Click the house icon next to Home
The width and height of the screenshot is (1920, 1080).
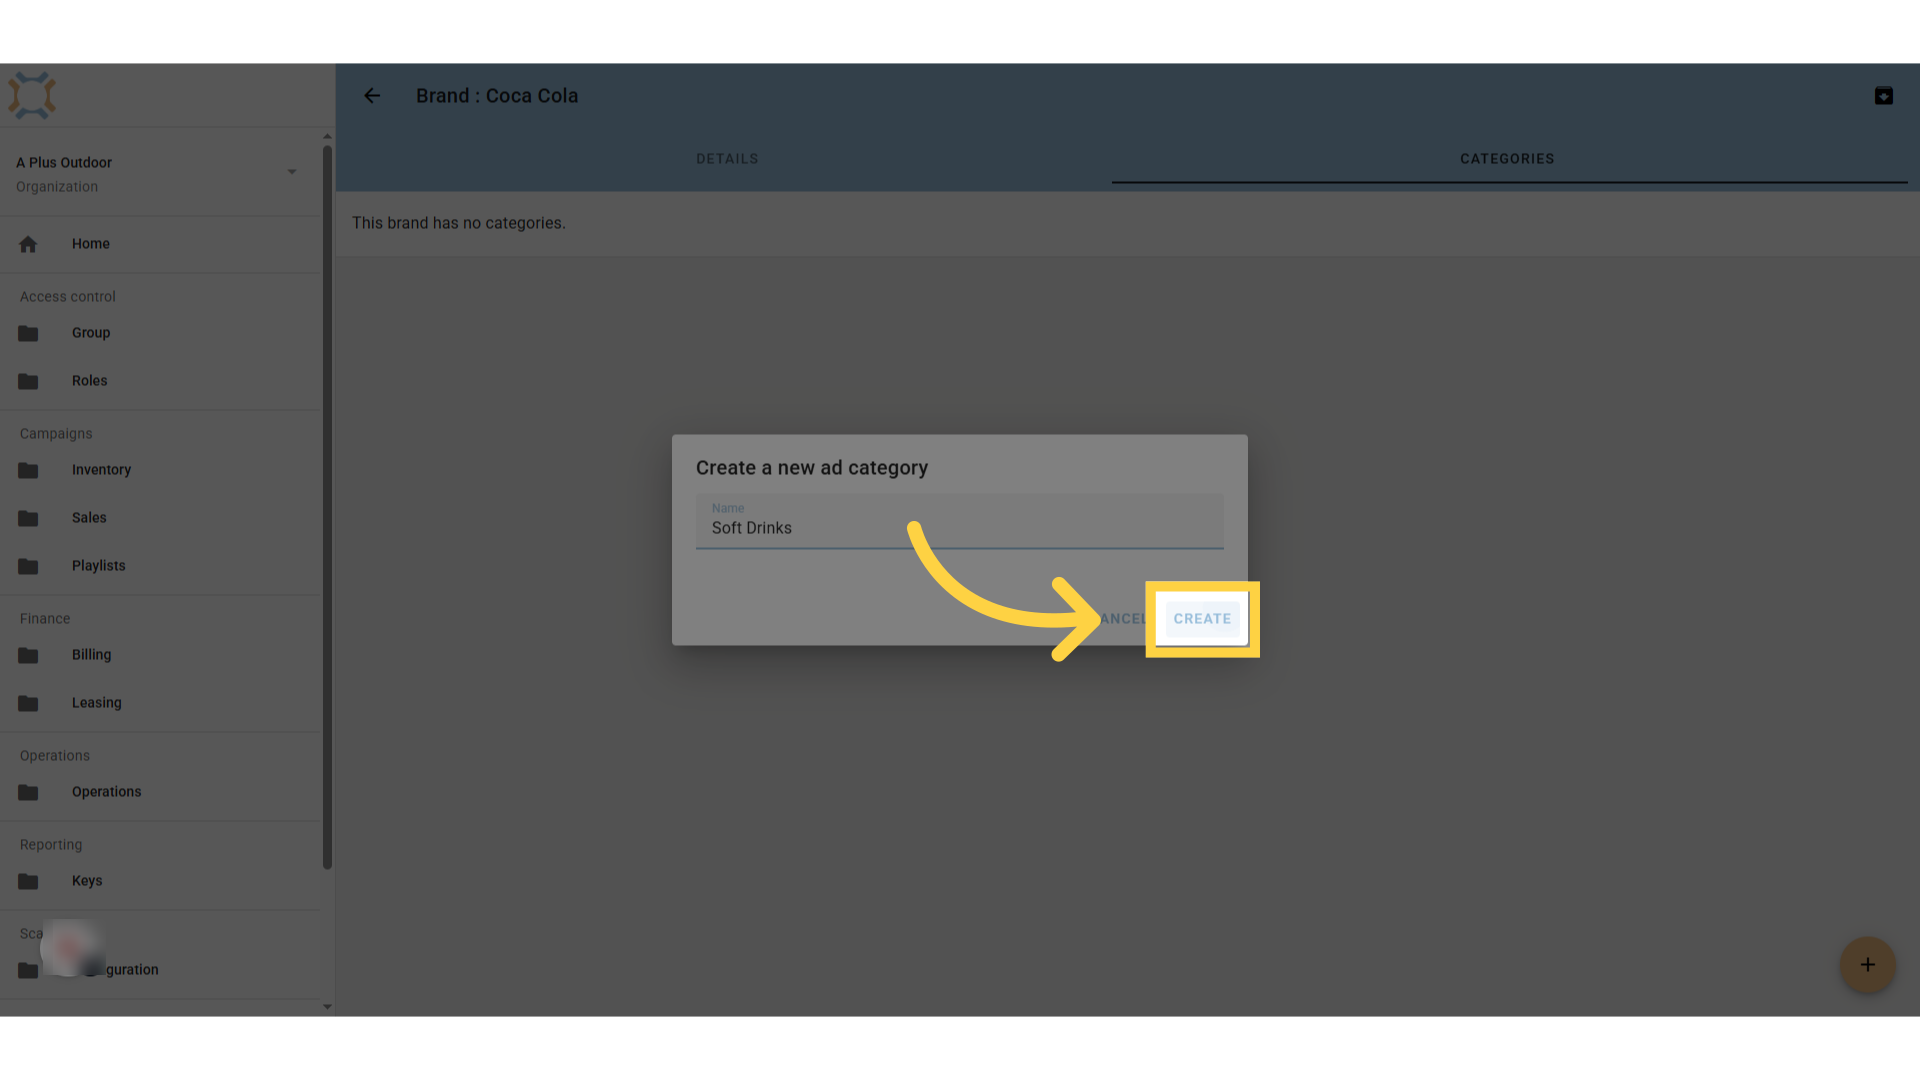(28, 244)
